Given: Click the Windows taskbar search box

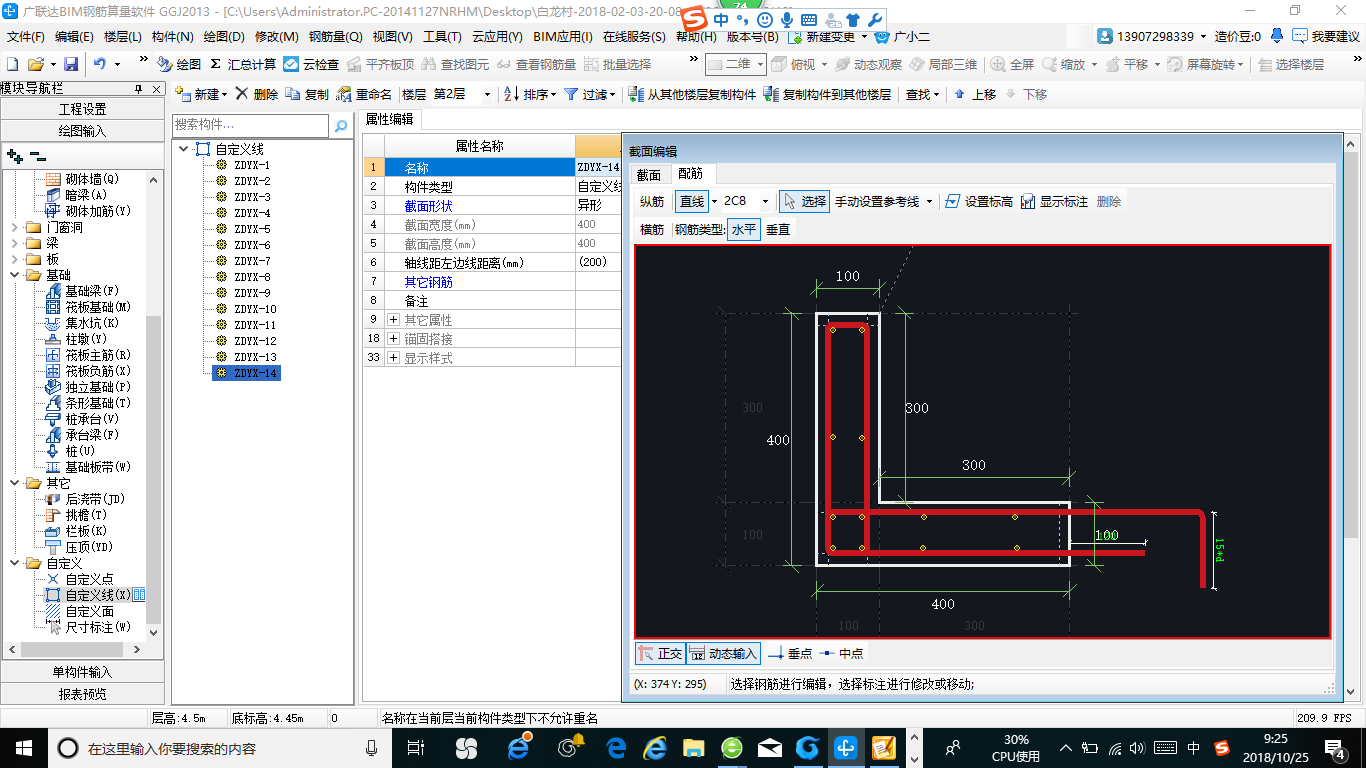Looking at the screenshot, I should pyautogui.click(x=222, y=747).
